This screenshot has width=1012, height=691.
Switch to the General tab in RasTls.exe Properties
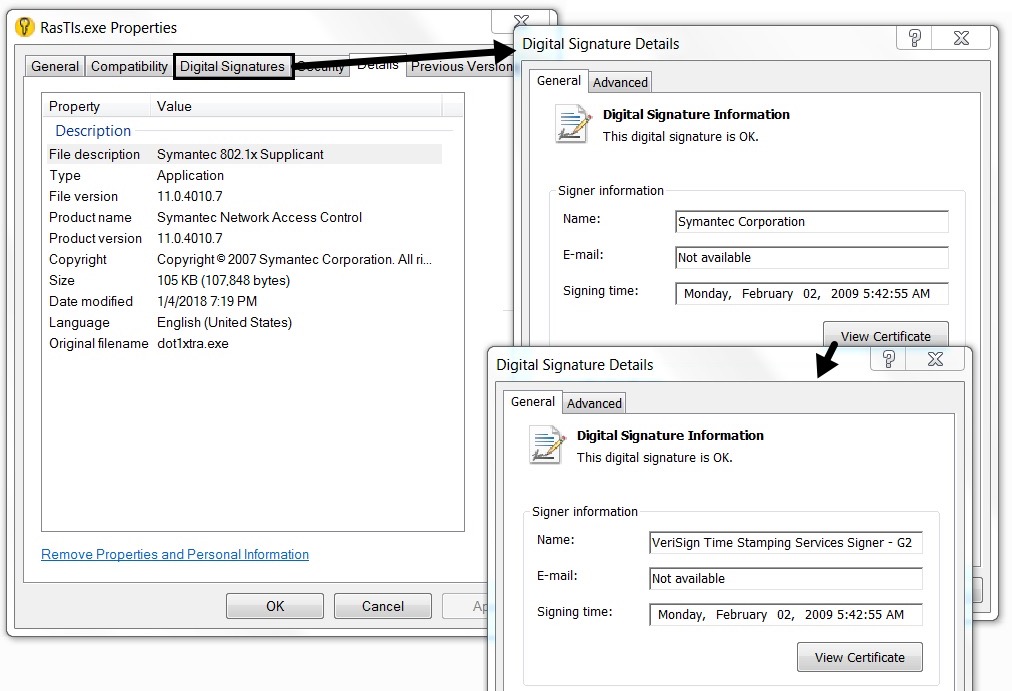click(55, 66)
